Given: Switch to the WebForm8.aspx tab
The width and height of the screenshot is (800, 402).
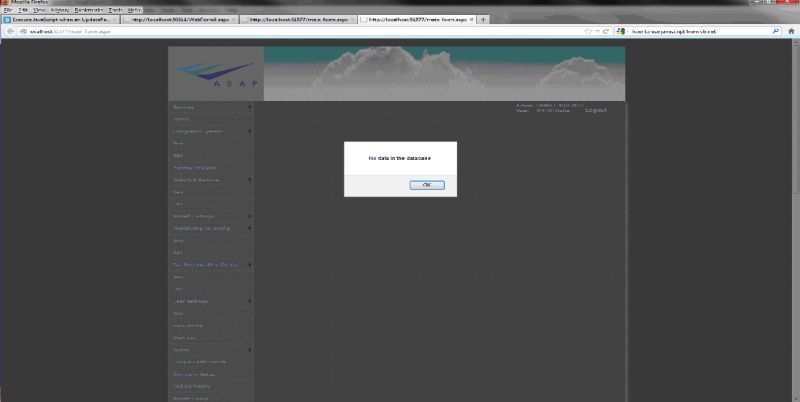Looking at the screenshot, I should [180, 19].
